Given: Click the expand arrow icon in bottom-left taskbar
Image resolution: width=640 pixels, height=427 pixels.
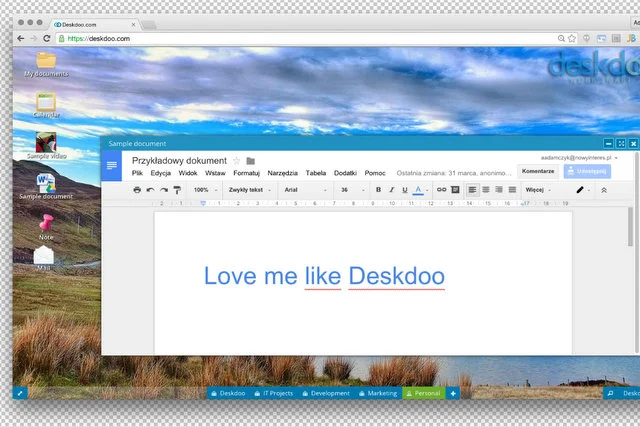Looking at the screenshot, I should 20,393.
